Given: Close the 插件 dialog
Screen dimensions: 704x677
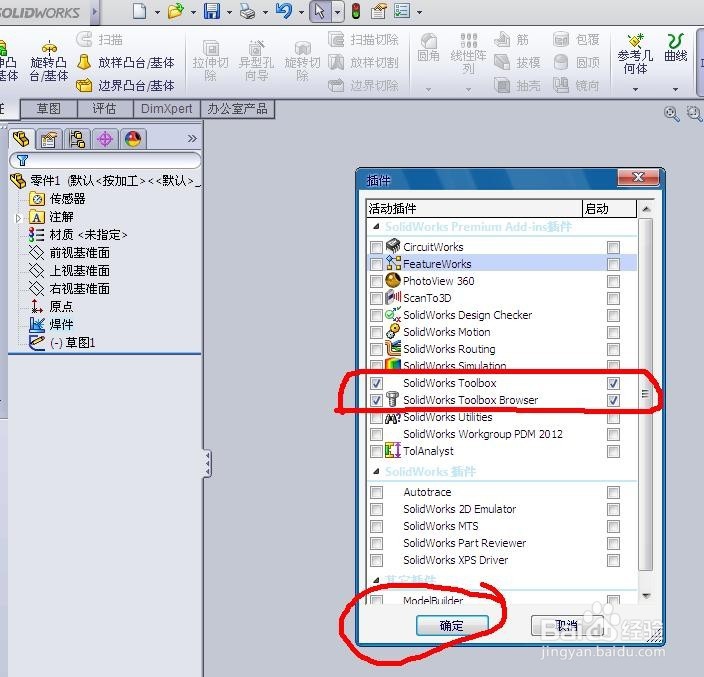Looking at the screenshot, I should tap(638, 177).
